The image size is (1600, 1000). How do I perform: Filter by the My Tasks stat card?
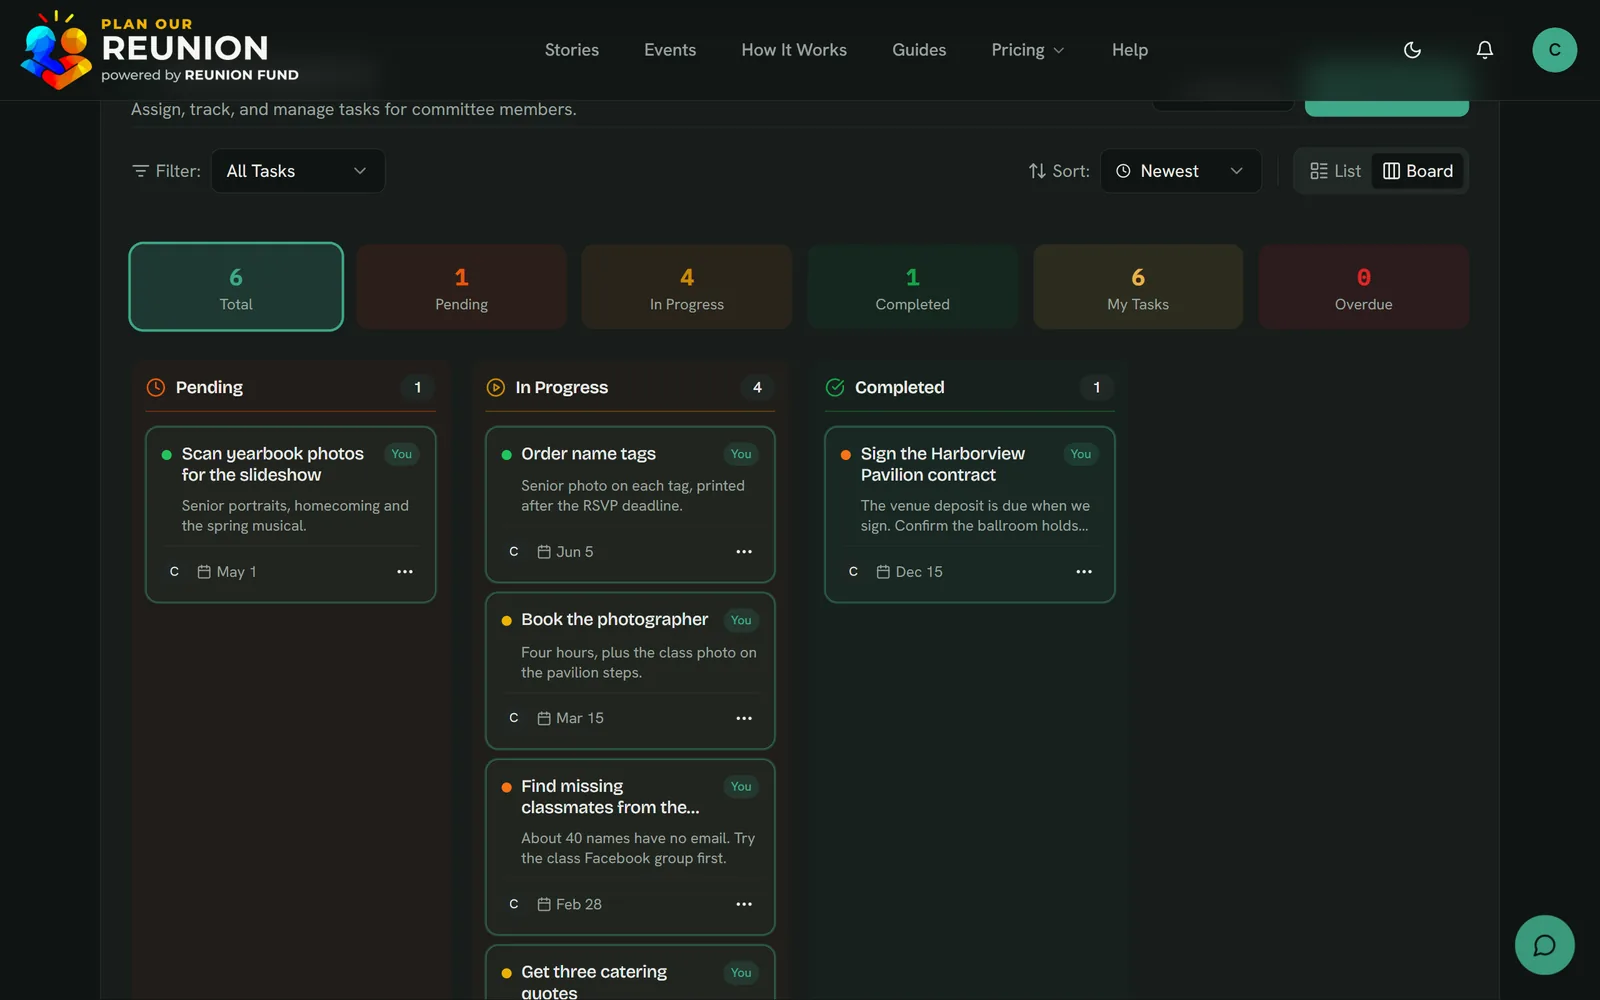tap(1138, 287)
